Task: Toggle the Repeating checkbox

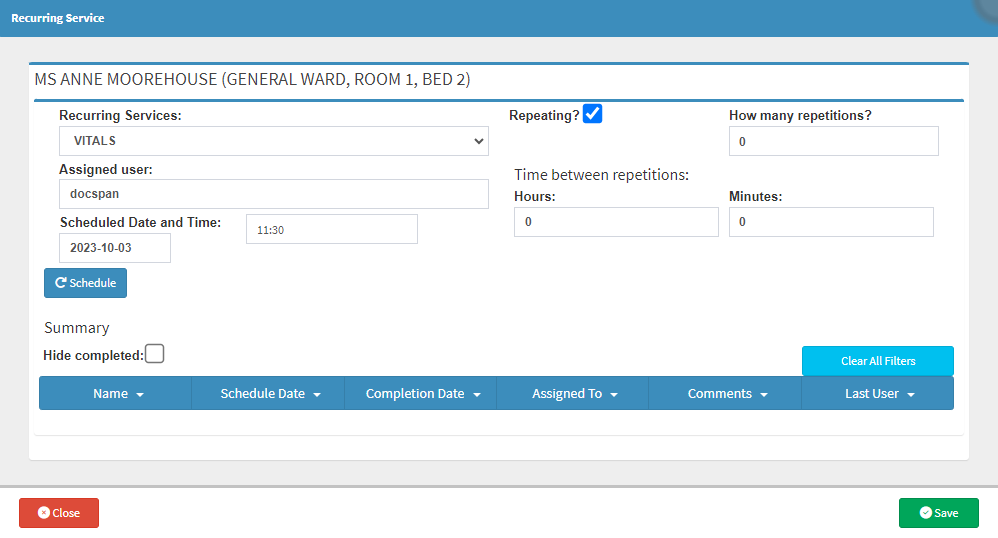Action: pyautogui.click(x=593, y=114)
